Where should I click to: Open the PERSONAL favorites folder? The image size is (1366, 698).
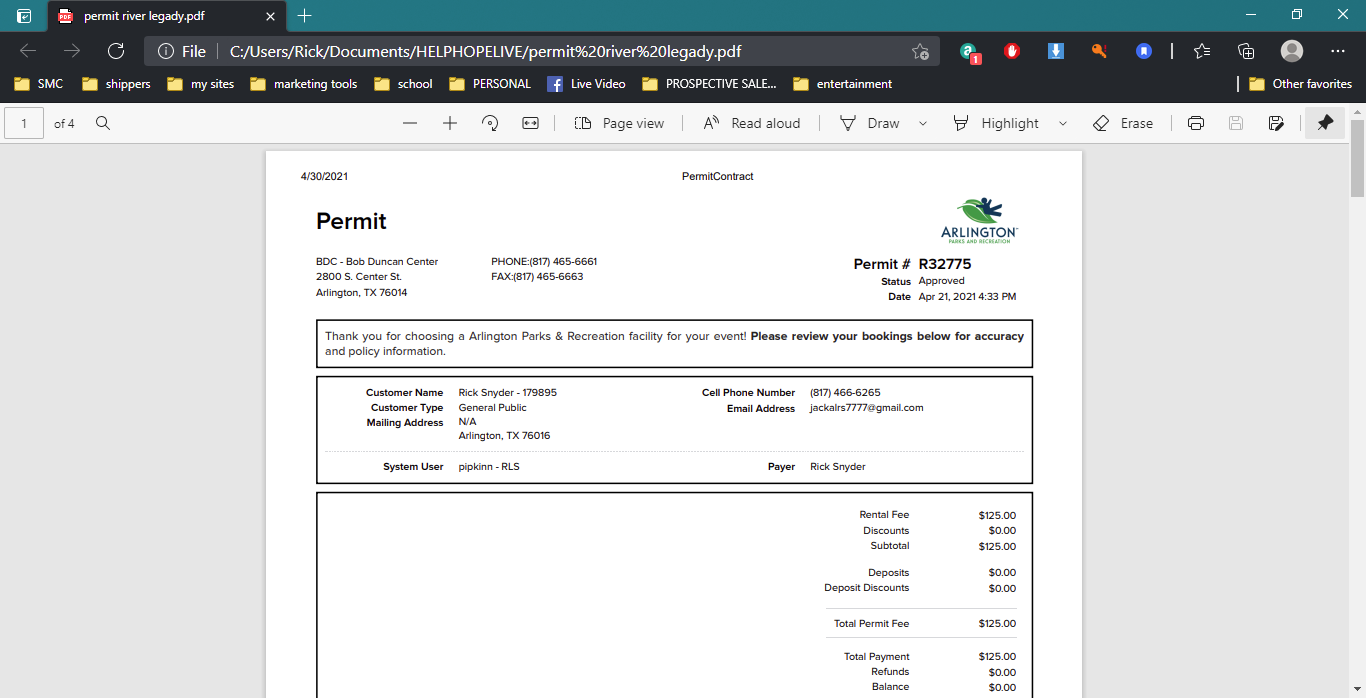point(489,84)
